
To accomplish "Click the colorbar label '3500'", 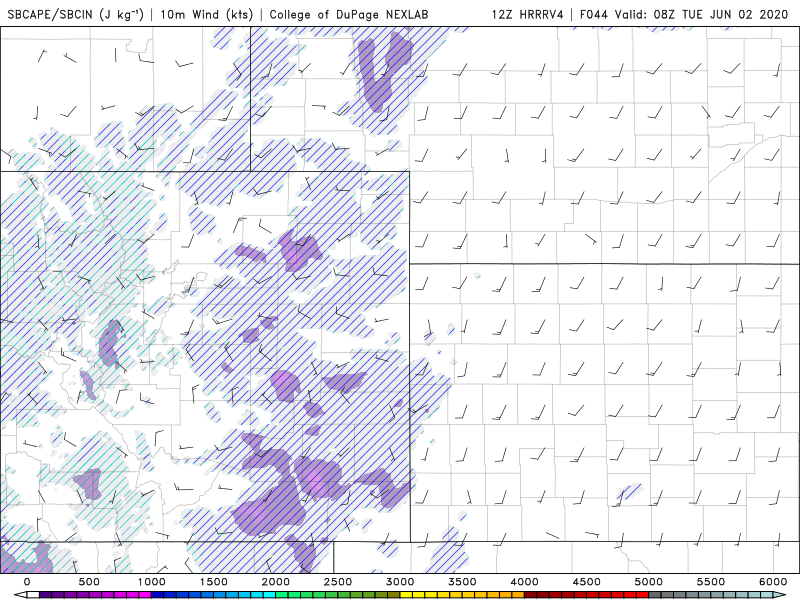I will click(462, 582).
